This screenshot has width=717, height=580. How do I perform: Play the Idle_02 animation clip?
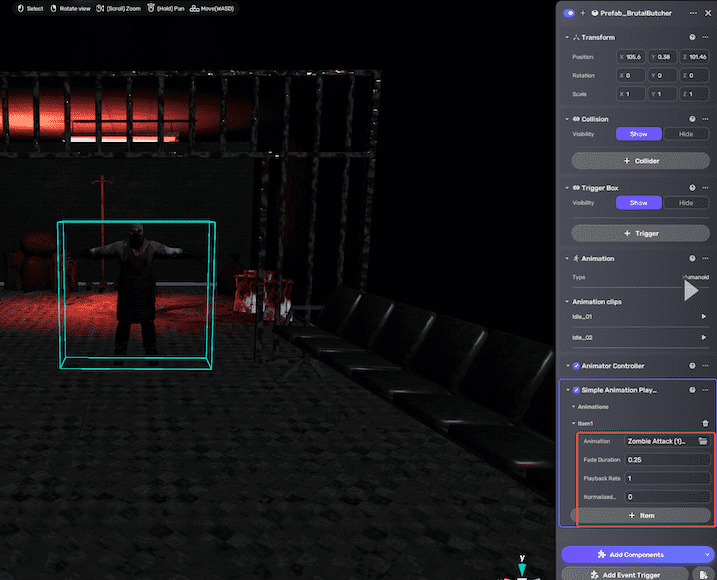[704, 337]
